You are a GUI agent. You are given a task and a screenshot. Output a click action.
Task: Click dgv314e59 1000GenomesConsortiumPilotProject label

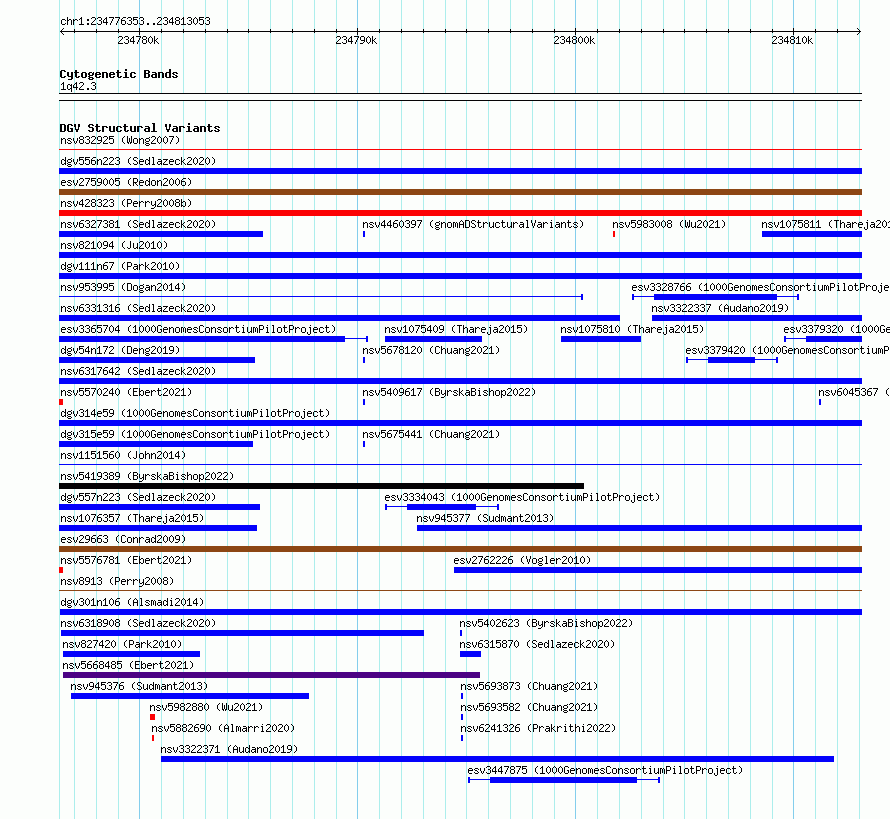(x=195, y=413)
